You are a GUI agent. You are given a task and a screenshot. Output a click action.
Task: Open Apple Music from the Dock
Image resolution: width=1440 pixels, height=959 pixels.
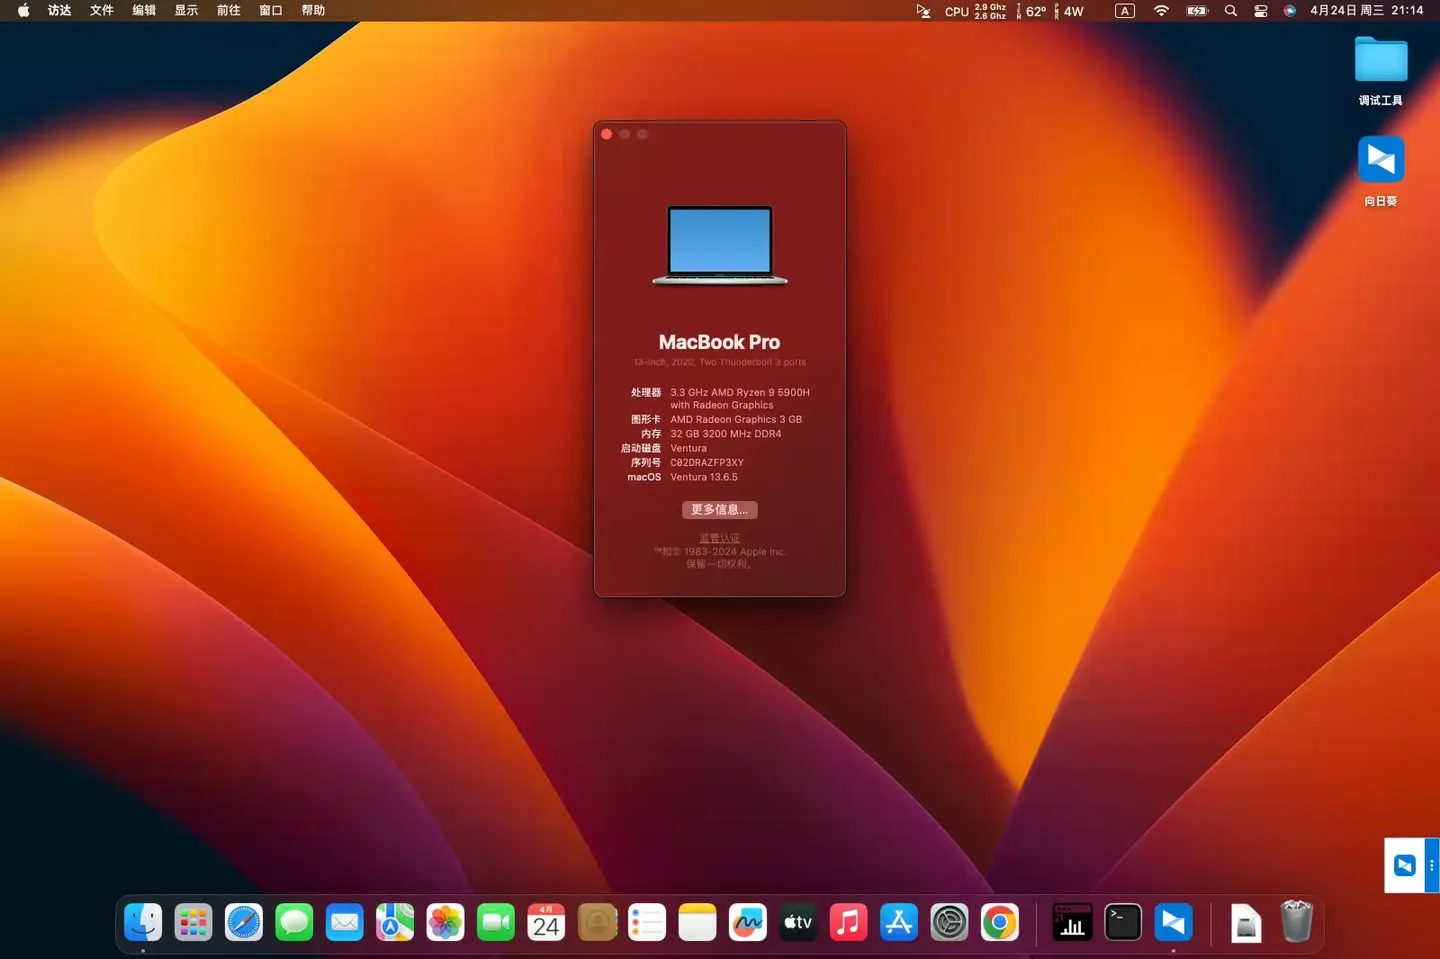pos(848,922)
